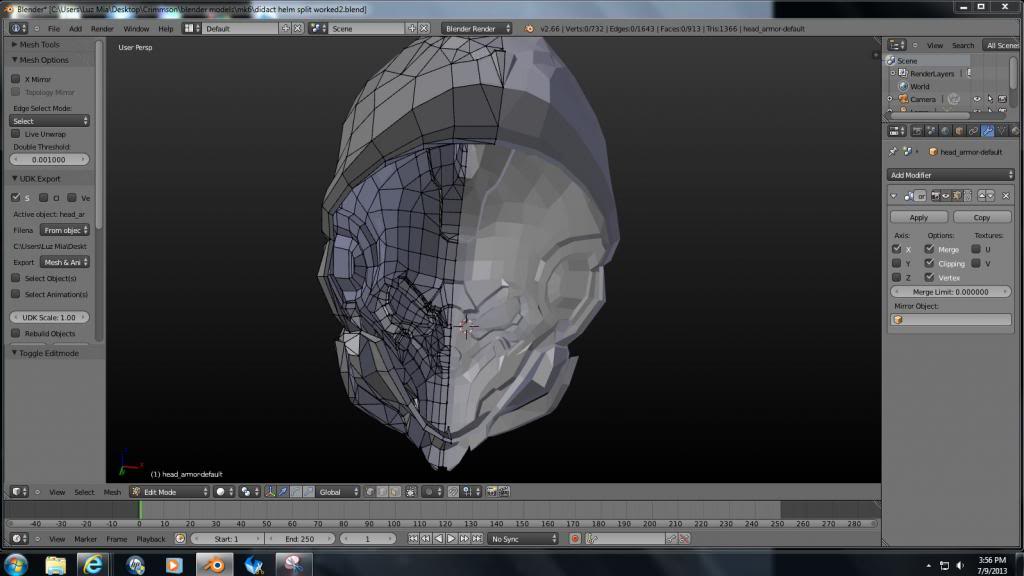Screen dimensions: 1024x576
Task: Open the Add Modifier dropdown
Action: pyautogui.click(x=951, y=175)
